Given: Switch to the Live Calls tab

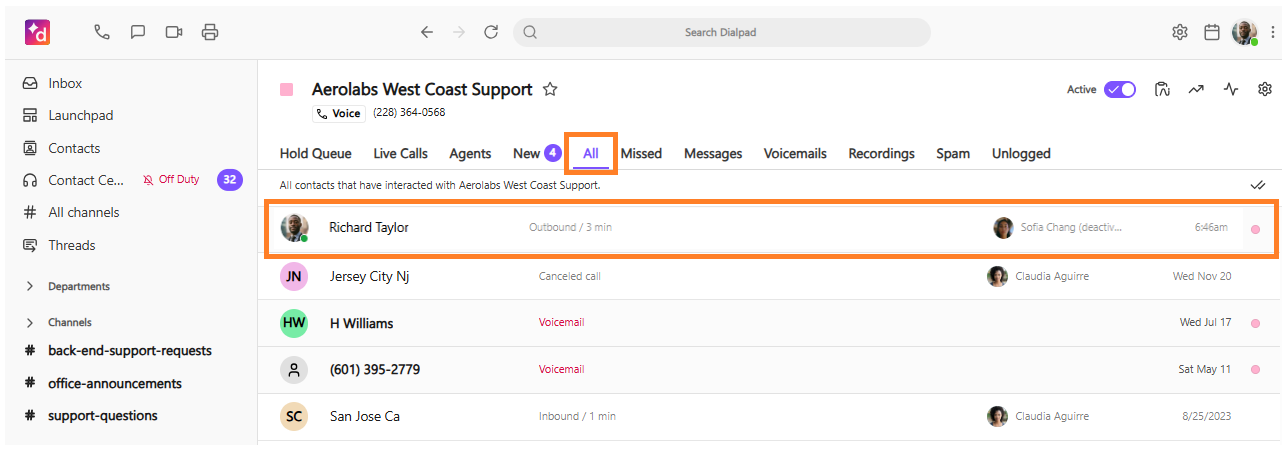Looking at the screenshot, I should (400, 153).
